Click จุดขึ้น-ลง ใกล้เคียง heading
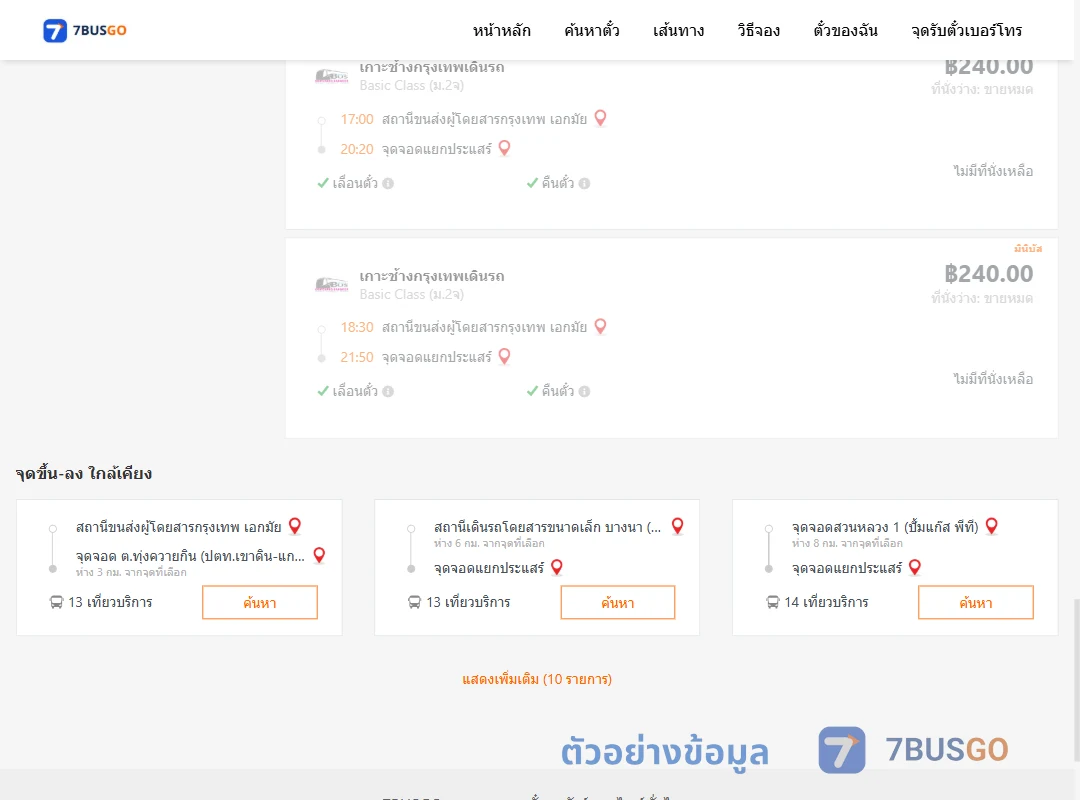Viewport: 1080px width, 800px height. click(x=83, y=473)
